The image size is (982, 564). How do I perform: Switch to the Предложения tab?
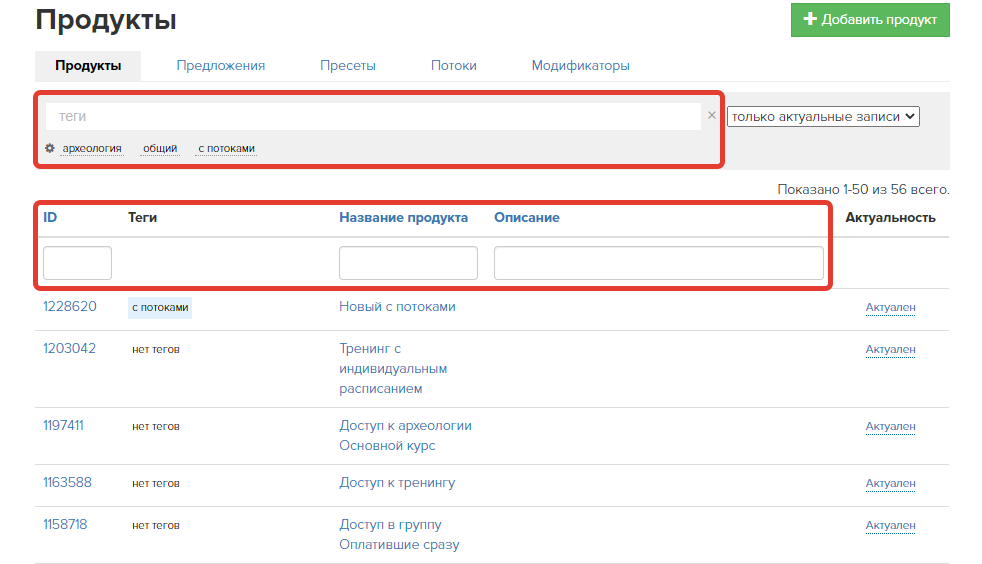click(220, 66)
